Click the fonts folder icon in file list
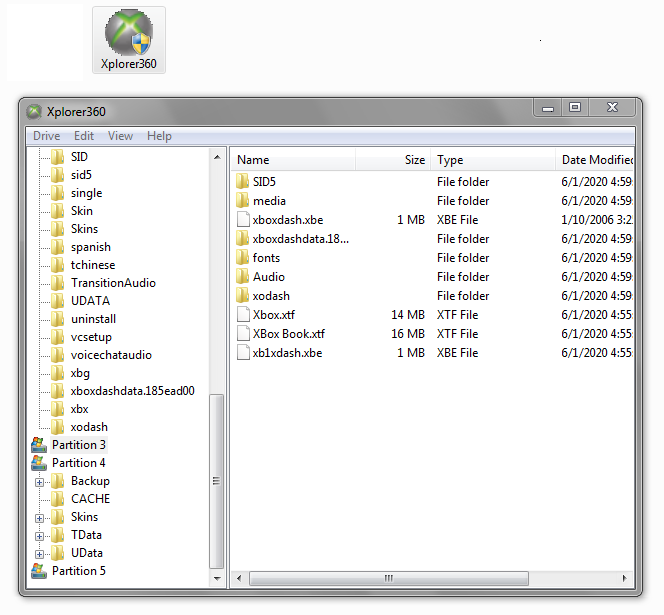 coord(243,258)
